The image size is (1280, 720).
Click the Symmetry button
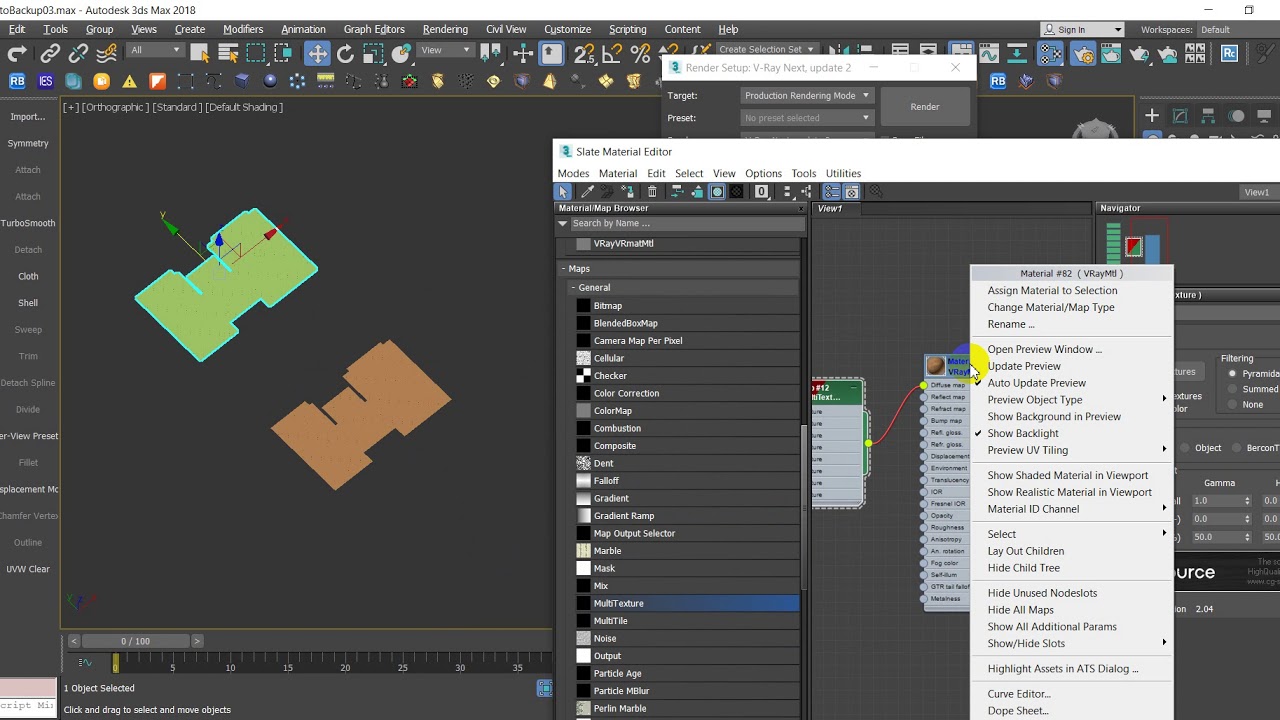pos(28,143)
